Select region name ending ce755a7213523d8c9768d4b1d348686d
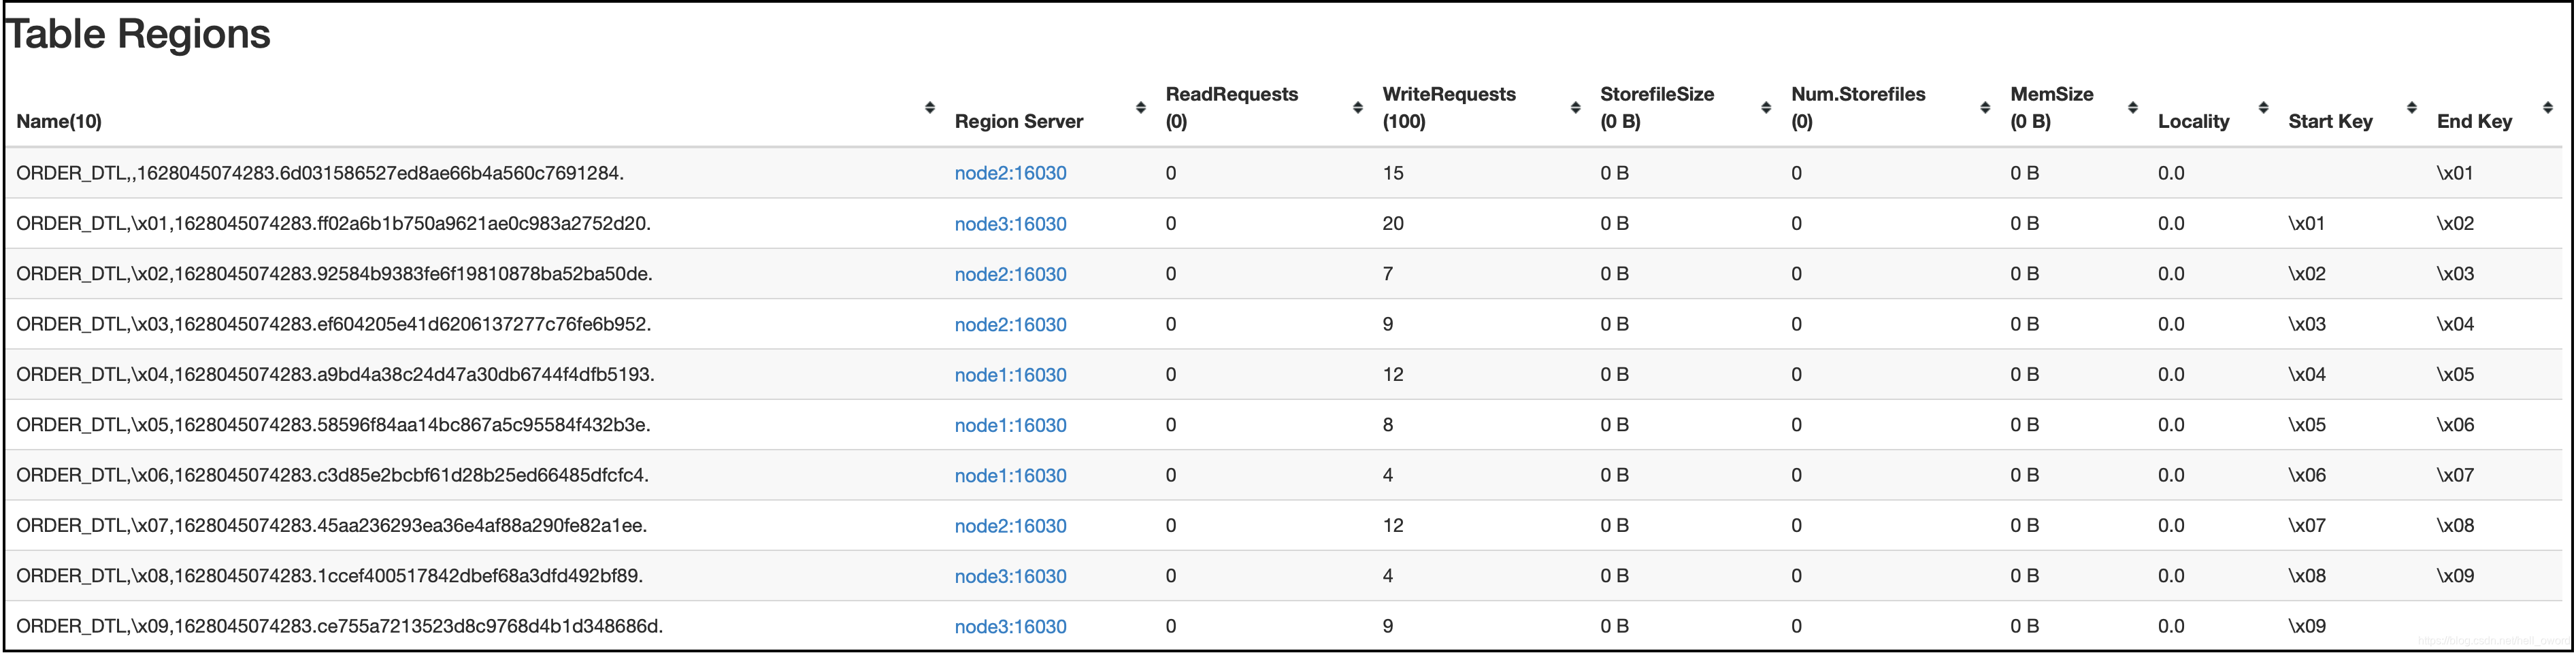The width and height of the screenshot is (2576, 653). tap(339, 626)
